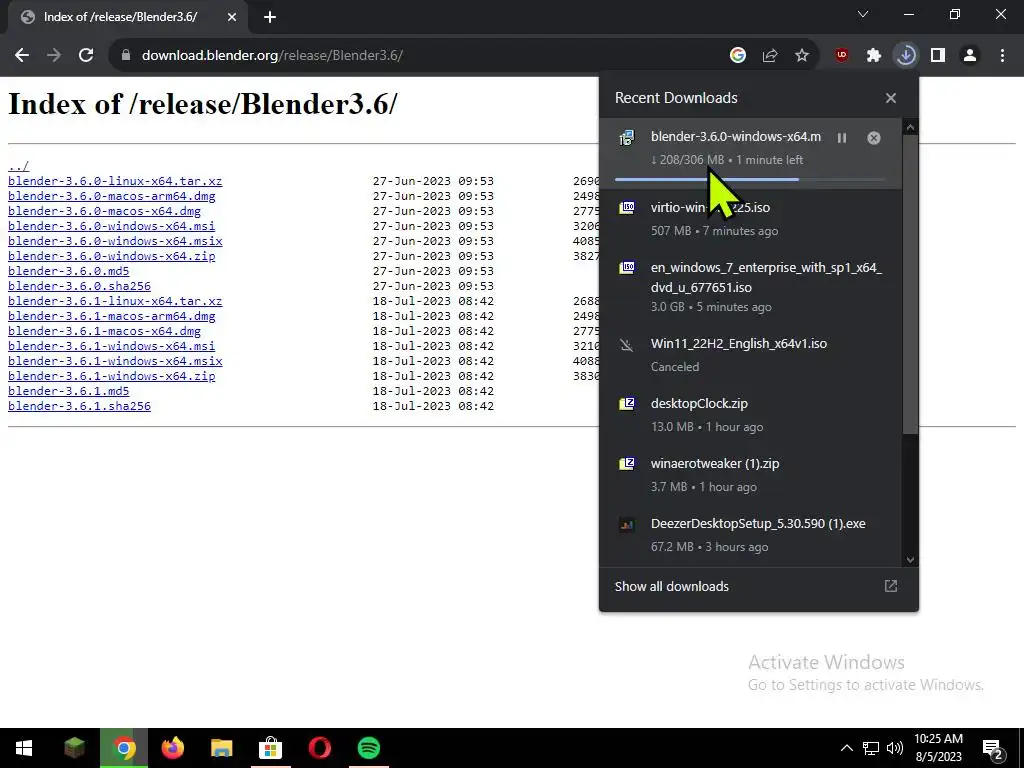This screenshot has height=768, width=1024.
Task: Download blender-3.6.0-macos-arm64.dmg
Action: coord(112,196)
